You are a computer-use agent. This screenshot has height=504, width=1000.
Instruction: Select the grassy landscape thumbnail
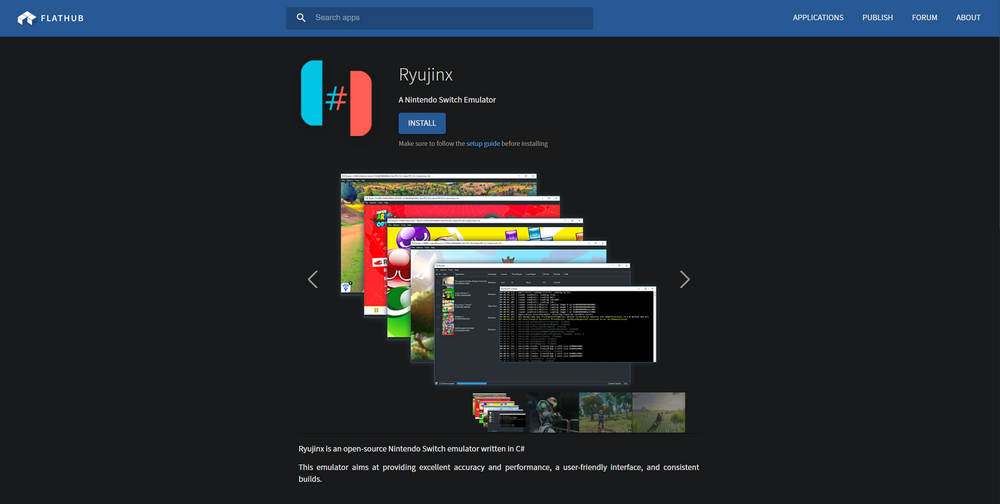[x=659, y=413]
